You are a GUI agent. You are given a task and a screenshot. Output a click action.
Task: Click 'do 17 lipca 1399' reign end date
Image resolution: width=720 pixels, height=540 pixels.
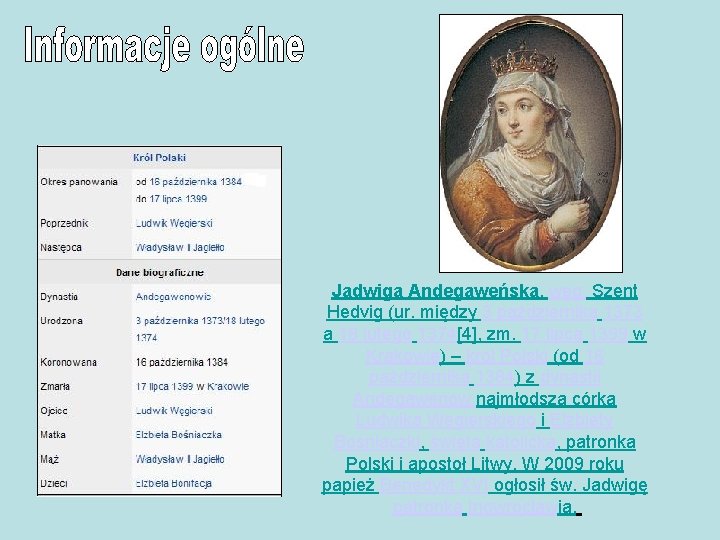coord(171,199)
